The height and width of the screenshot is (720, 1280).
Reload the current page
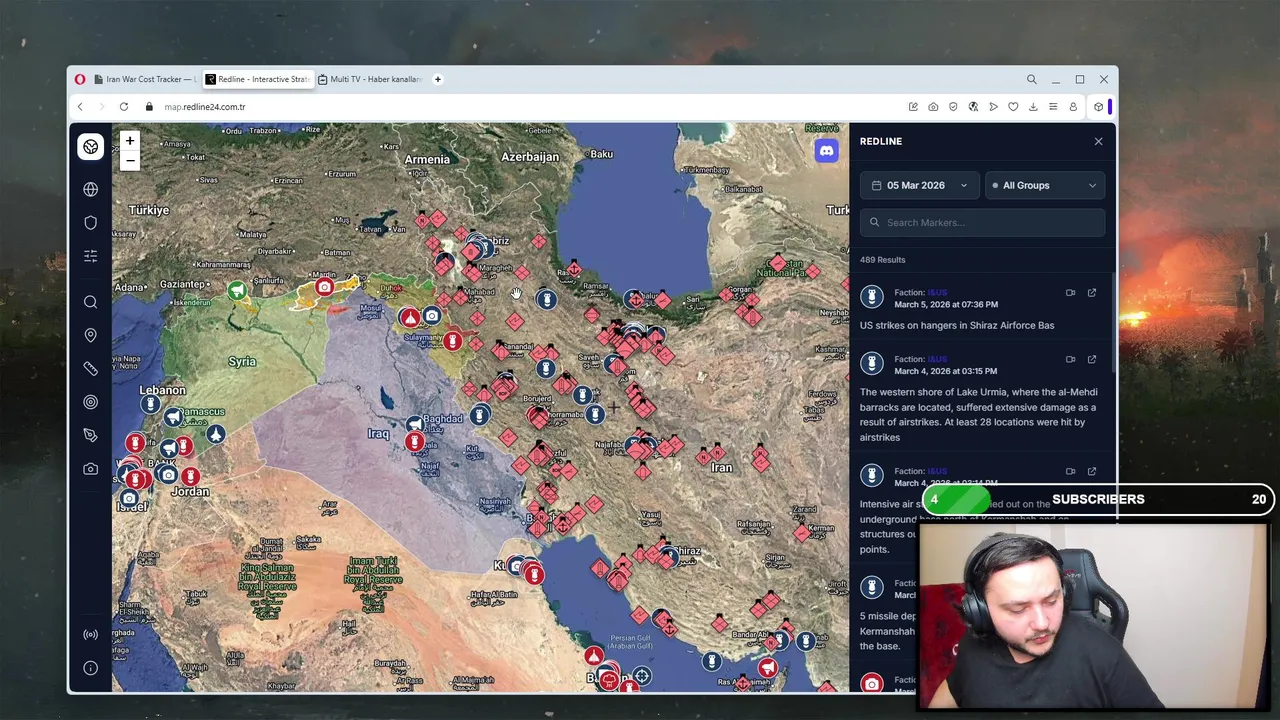124,107
